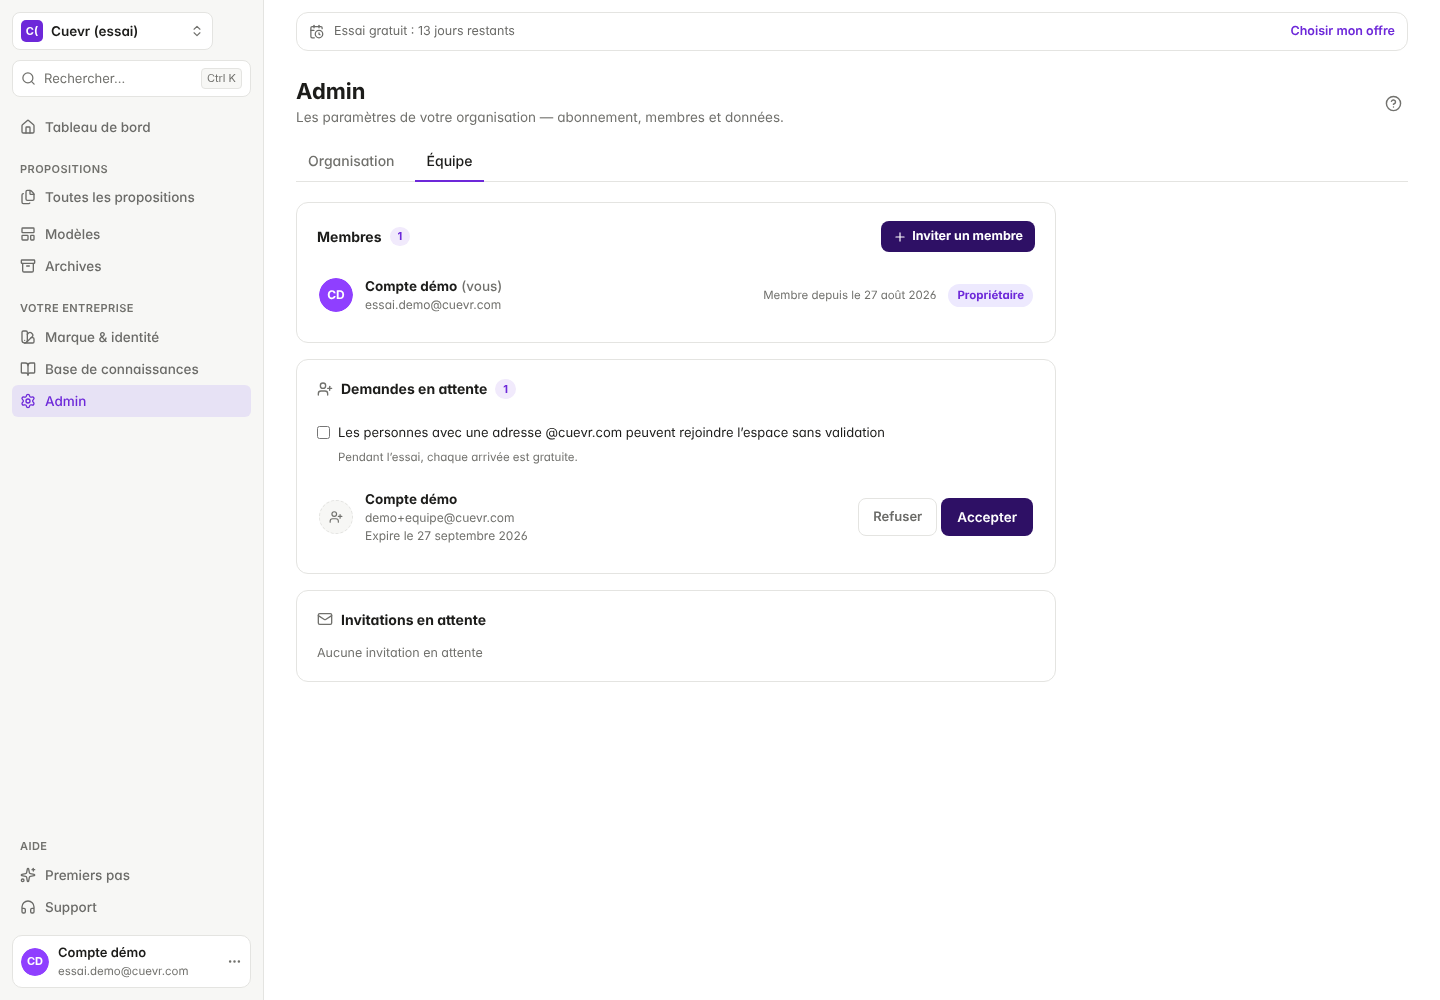Click the Rechercher search field

(x=131, y=78)
